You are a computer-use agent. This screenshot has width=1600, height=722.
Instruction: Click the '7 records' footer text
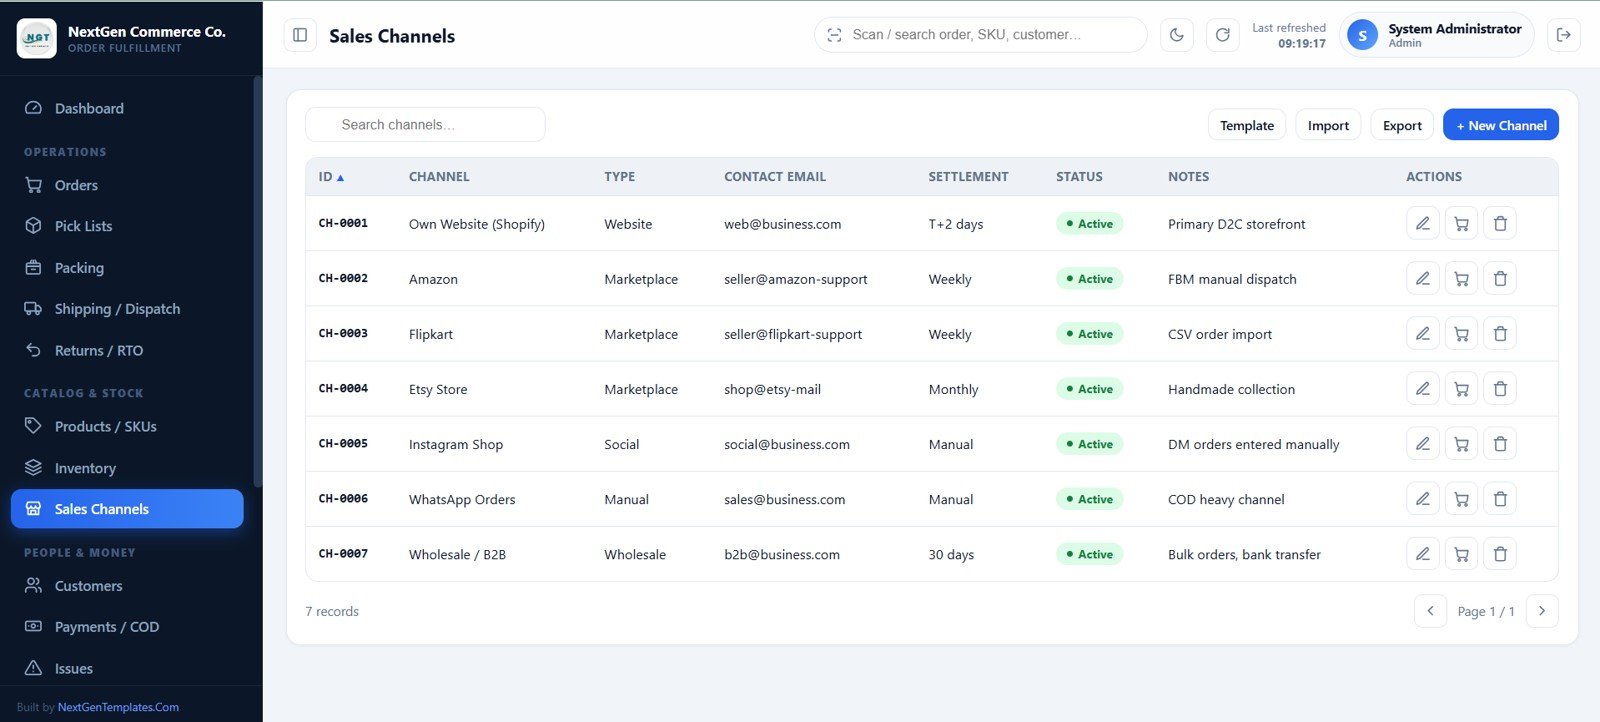pyautogui.click(x=332, y=611)
